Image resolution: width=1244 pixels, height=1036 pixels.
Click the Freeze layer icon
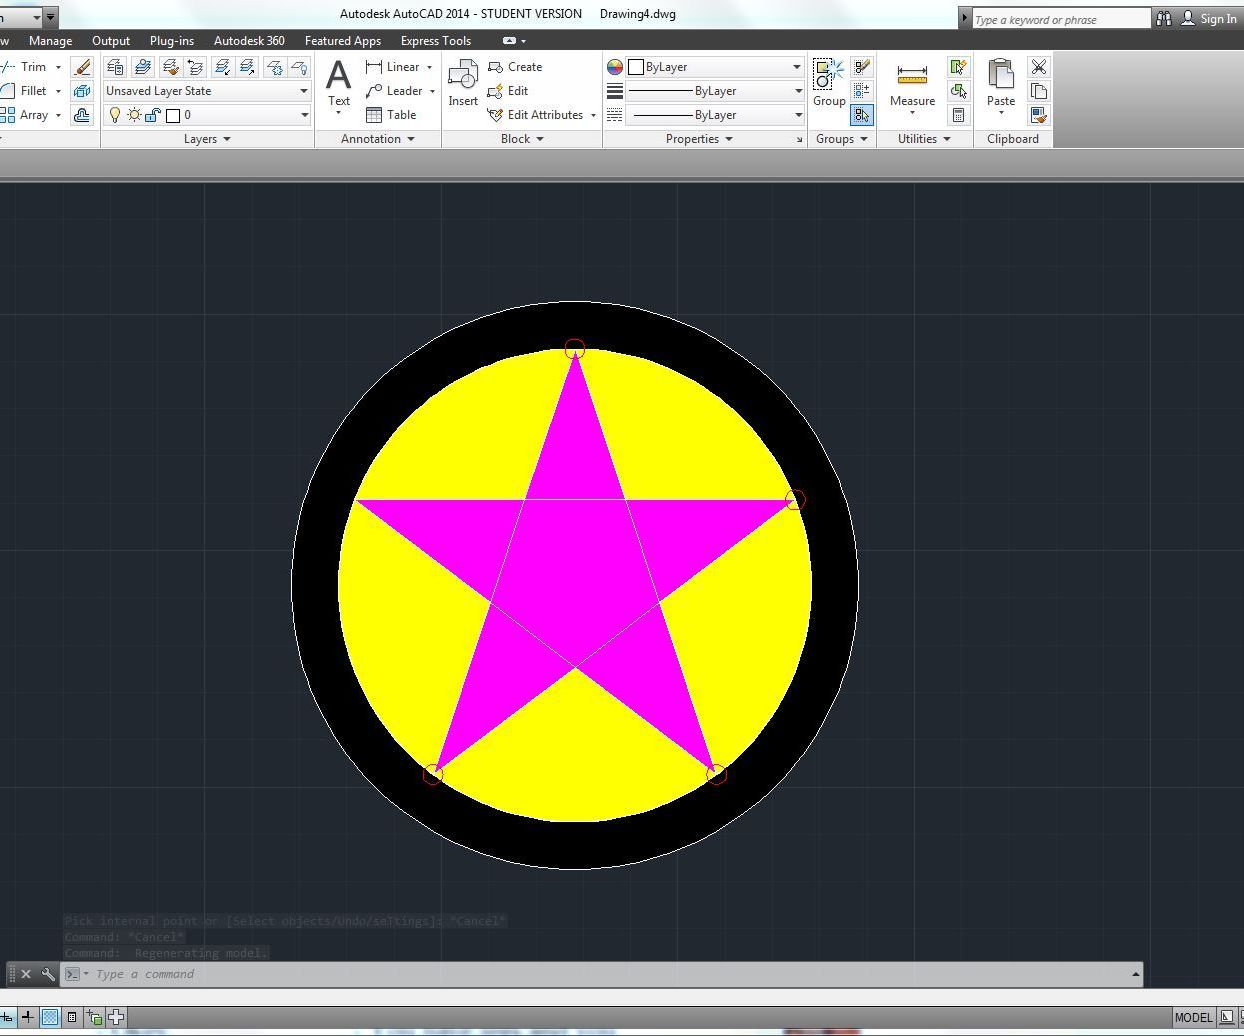click(x=274, y=67)
